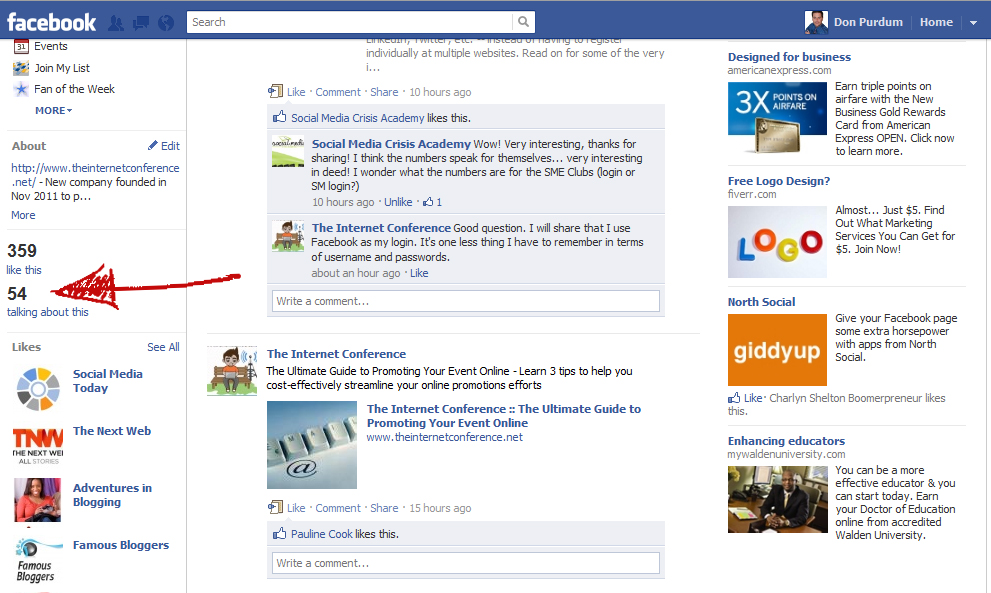This screenshot has width=991, height=593.
Task: Click the keyboard @ article thumbnail
Action: tap(312, 445)
